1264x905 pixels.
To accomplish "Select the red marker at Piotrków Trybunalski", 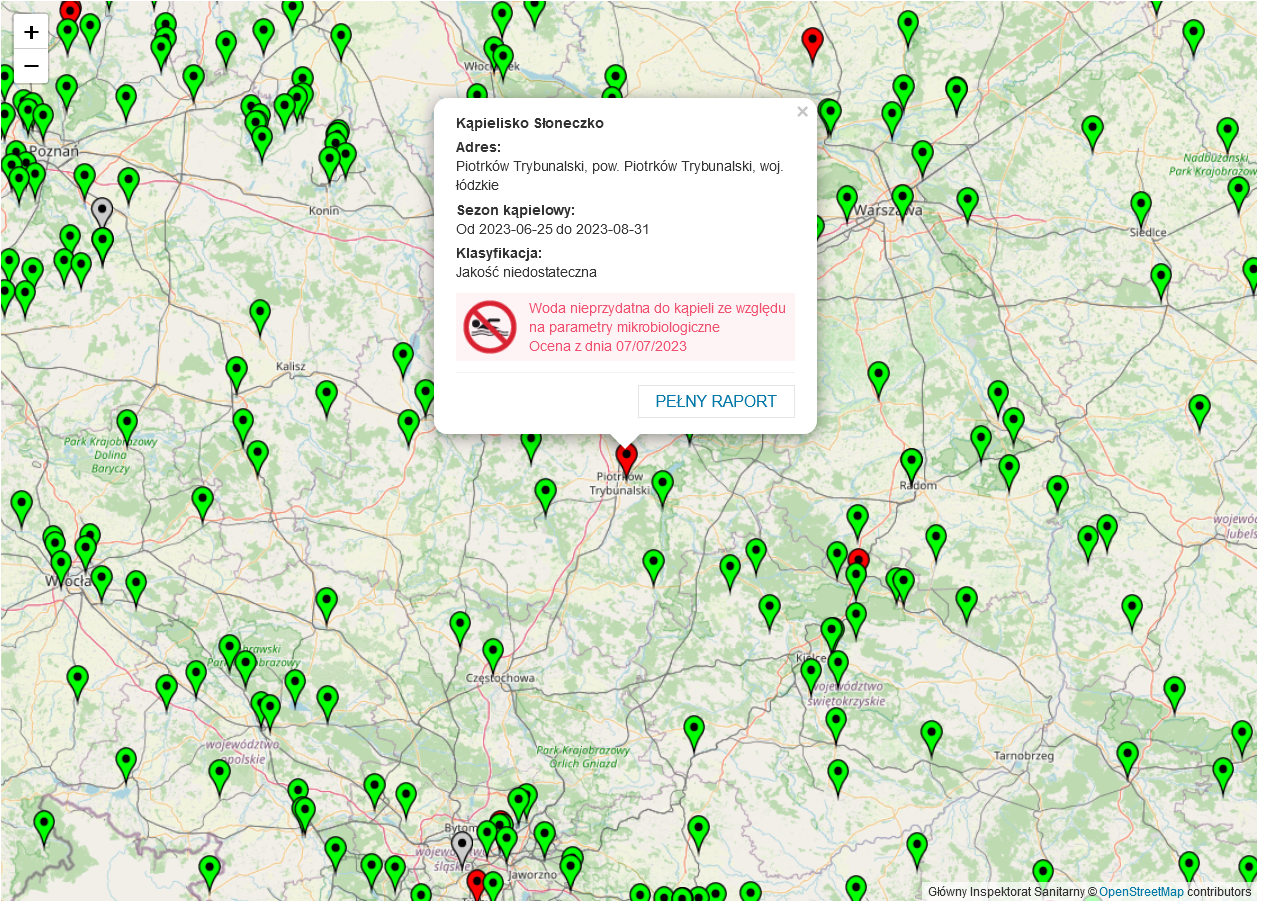I will point(627,458).
